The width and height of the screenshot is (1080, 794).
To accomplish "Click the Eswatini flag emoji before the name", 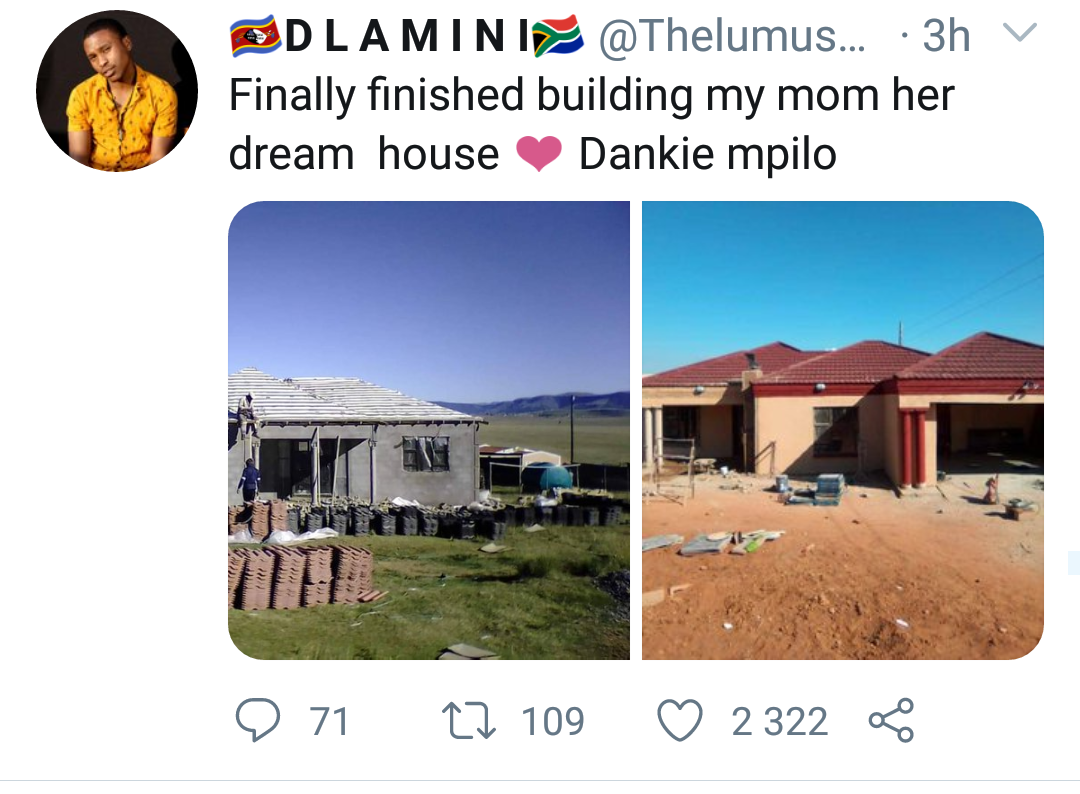I will [x=256, y=38].
